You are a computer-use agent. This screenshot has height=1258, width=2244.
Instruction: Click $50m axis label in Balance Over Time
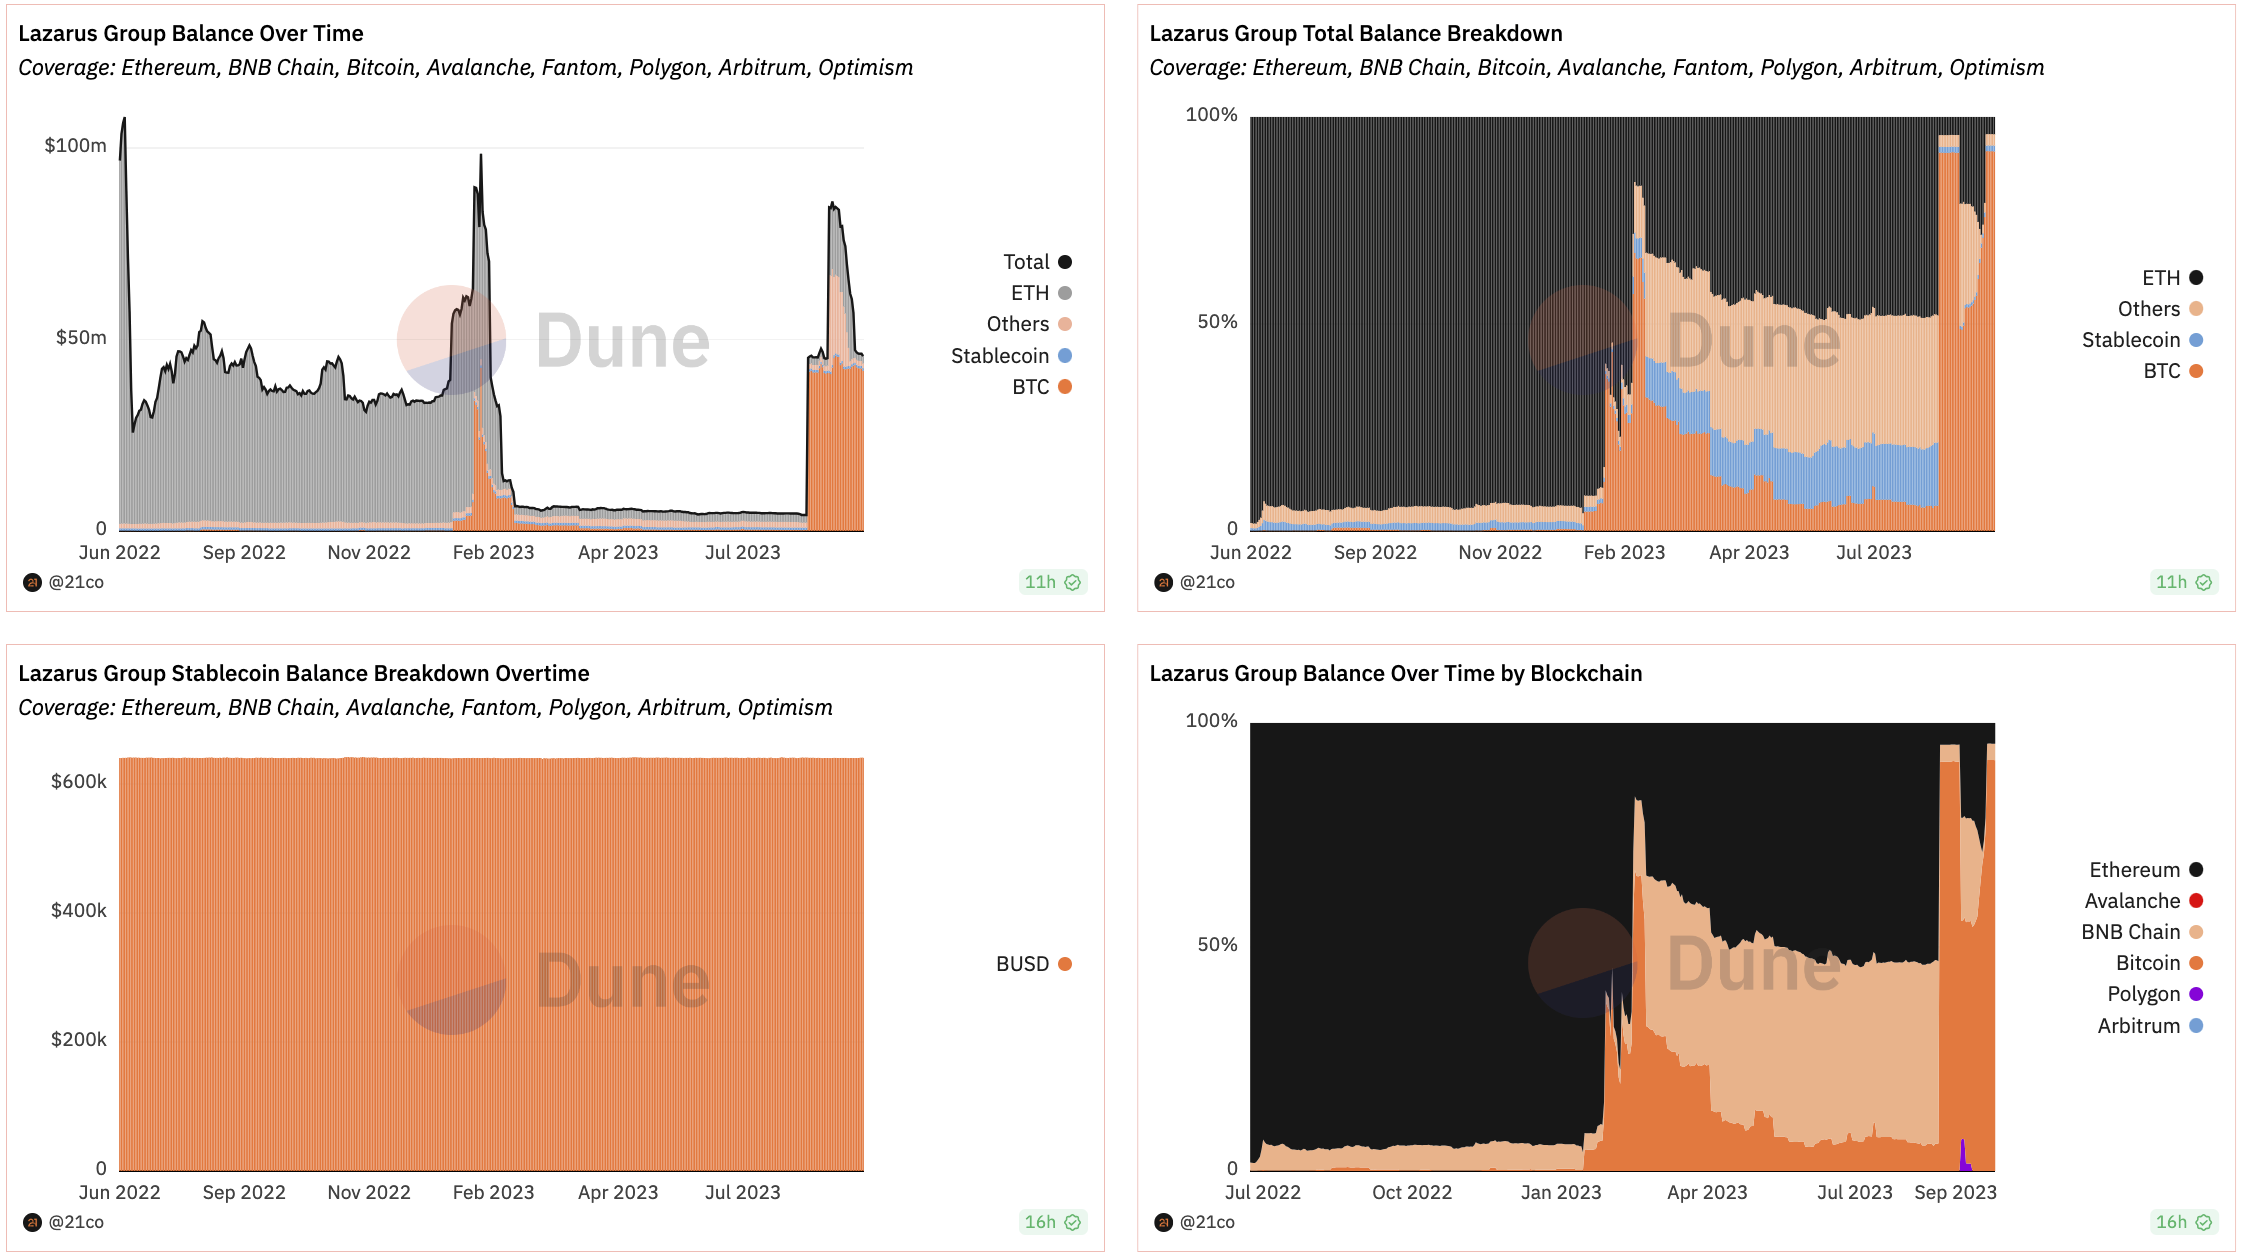[x=81, y=337]
